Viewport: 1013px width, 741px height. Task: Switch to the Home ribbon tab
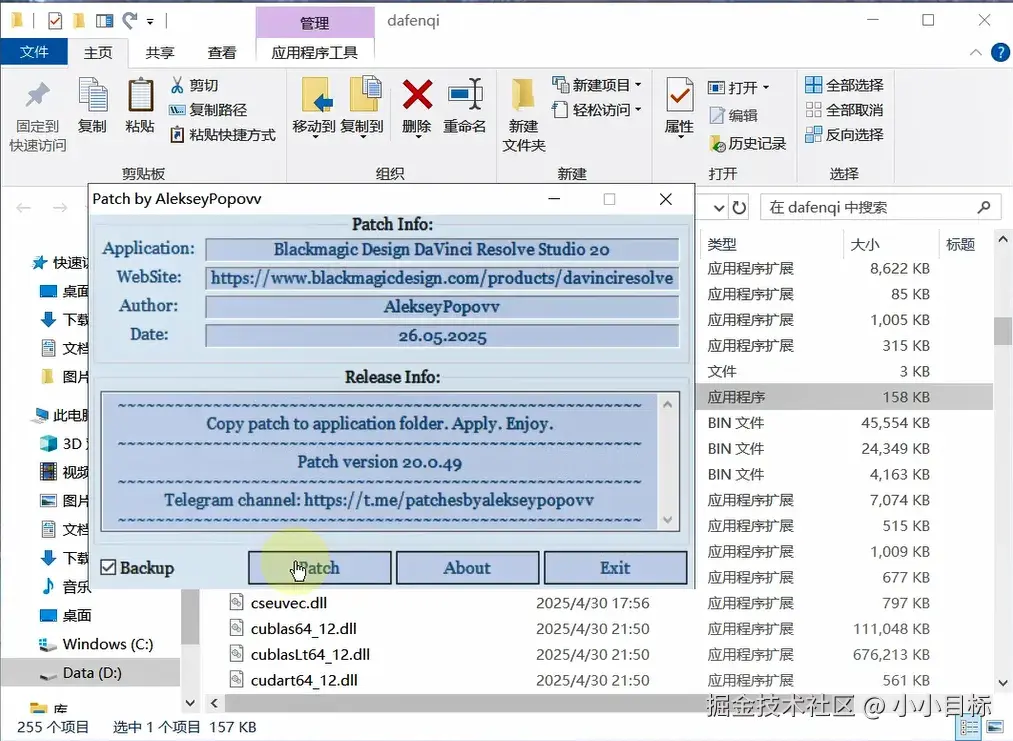tap(98, 52)
